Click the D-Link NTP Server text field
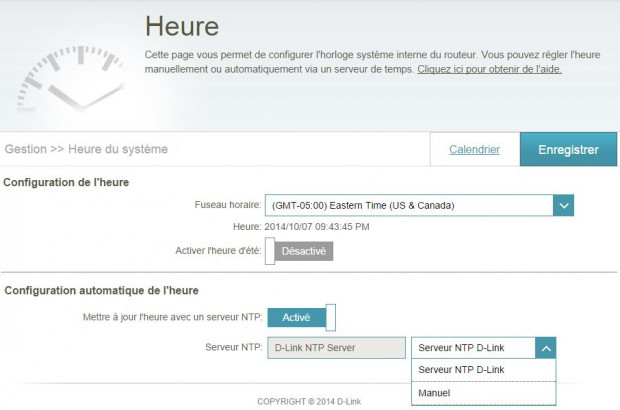Viewport: 620px width, 410px height. [337, 347]
